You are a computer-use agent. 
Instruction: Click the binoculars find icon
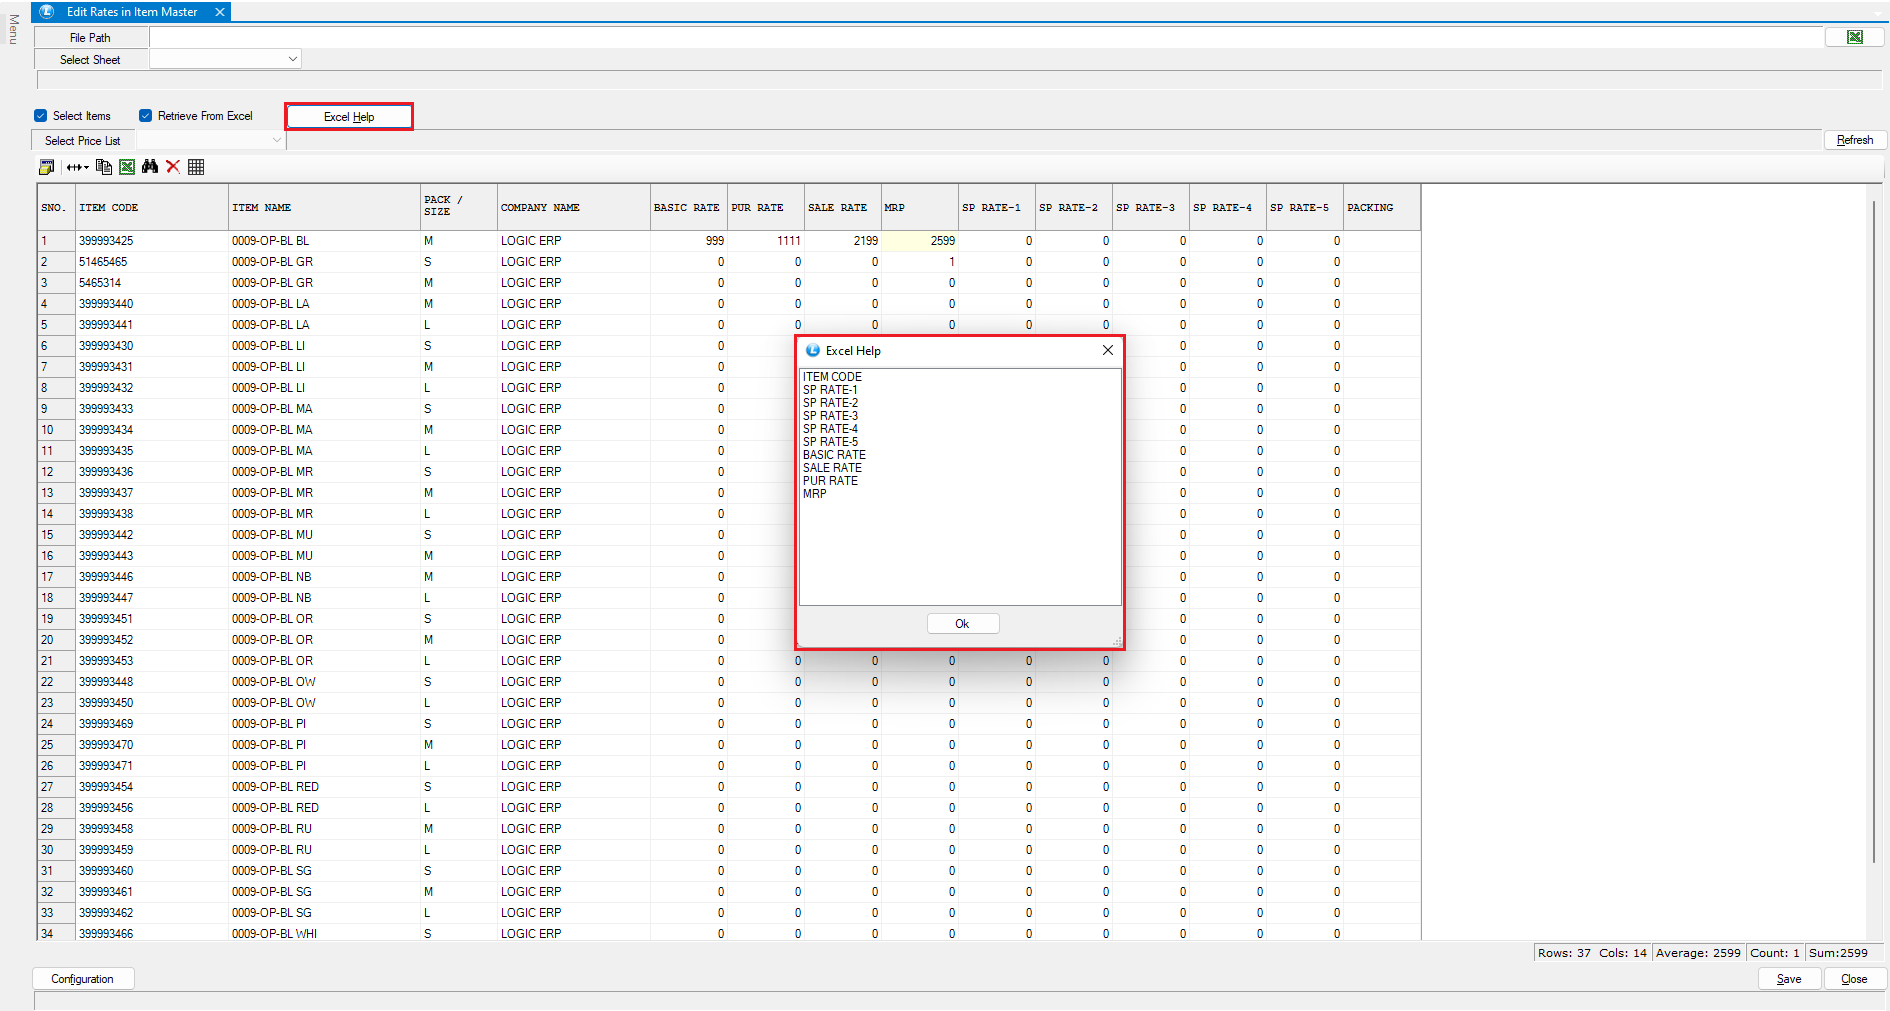[150, 167]
